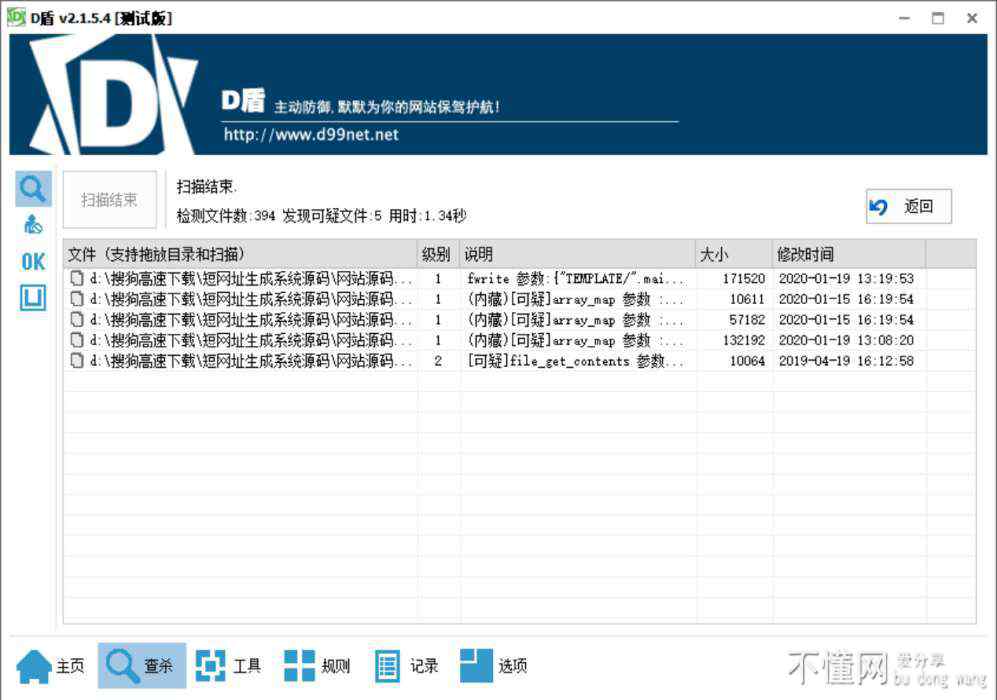
Task: Click file icon of file_get_contents row
Action: click(77, 360)
